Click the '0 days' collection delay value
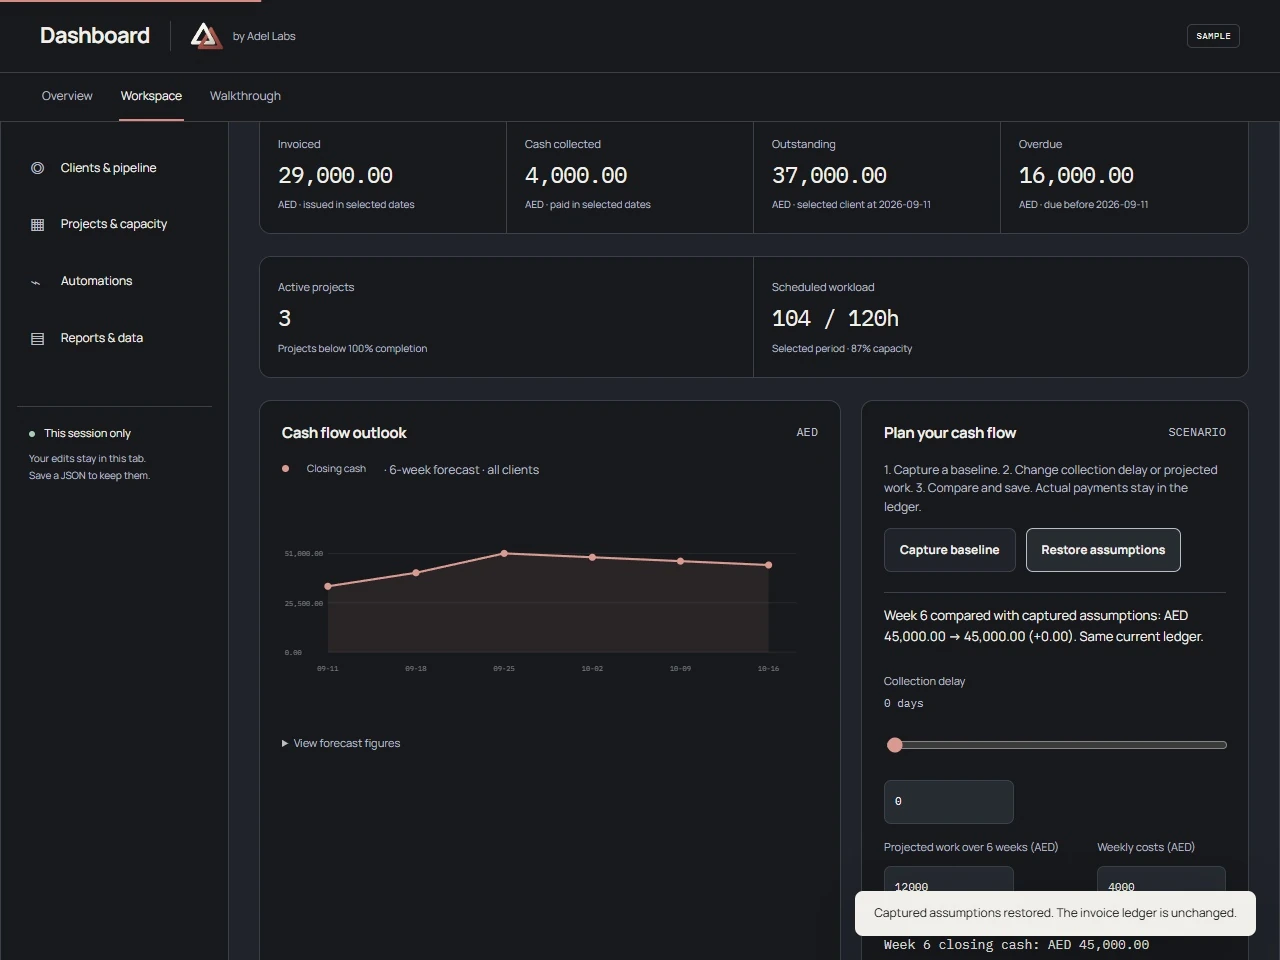The width and height of the screenshot is (1280, 960). point(904,704)
